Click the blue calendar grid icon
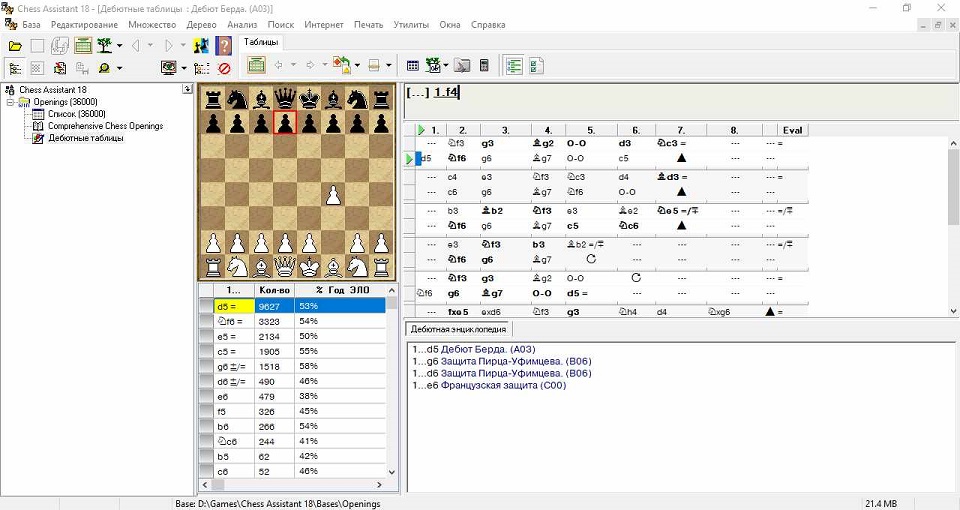 coord(413,66)
